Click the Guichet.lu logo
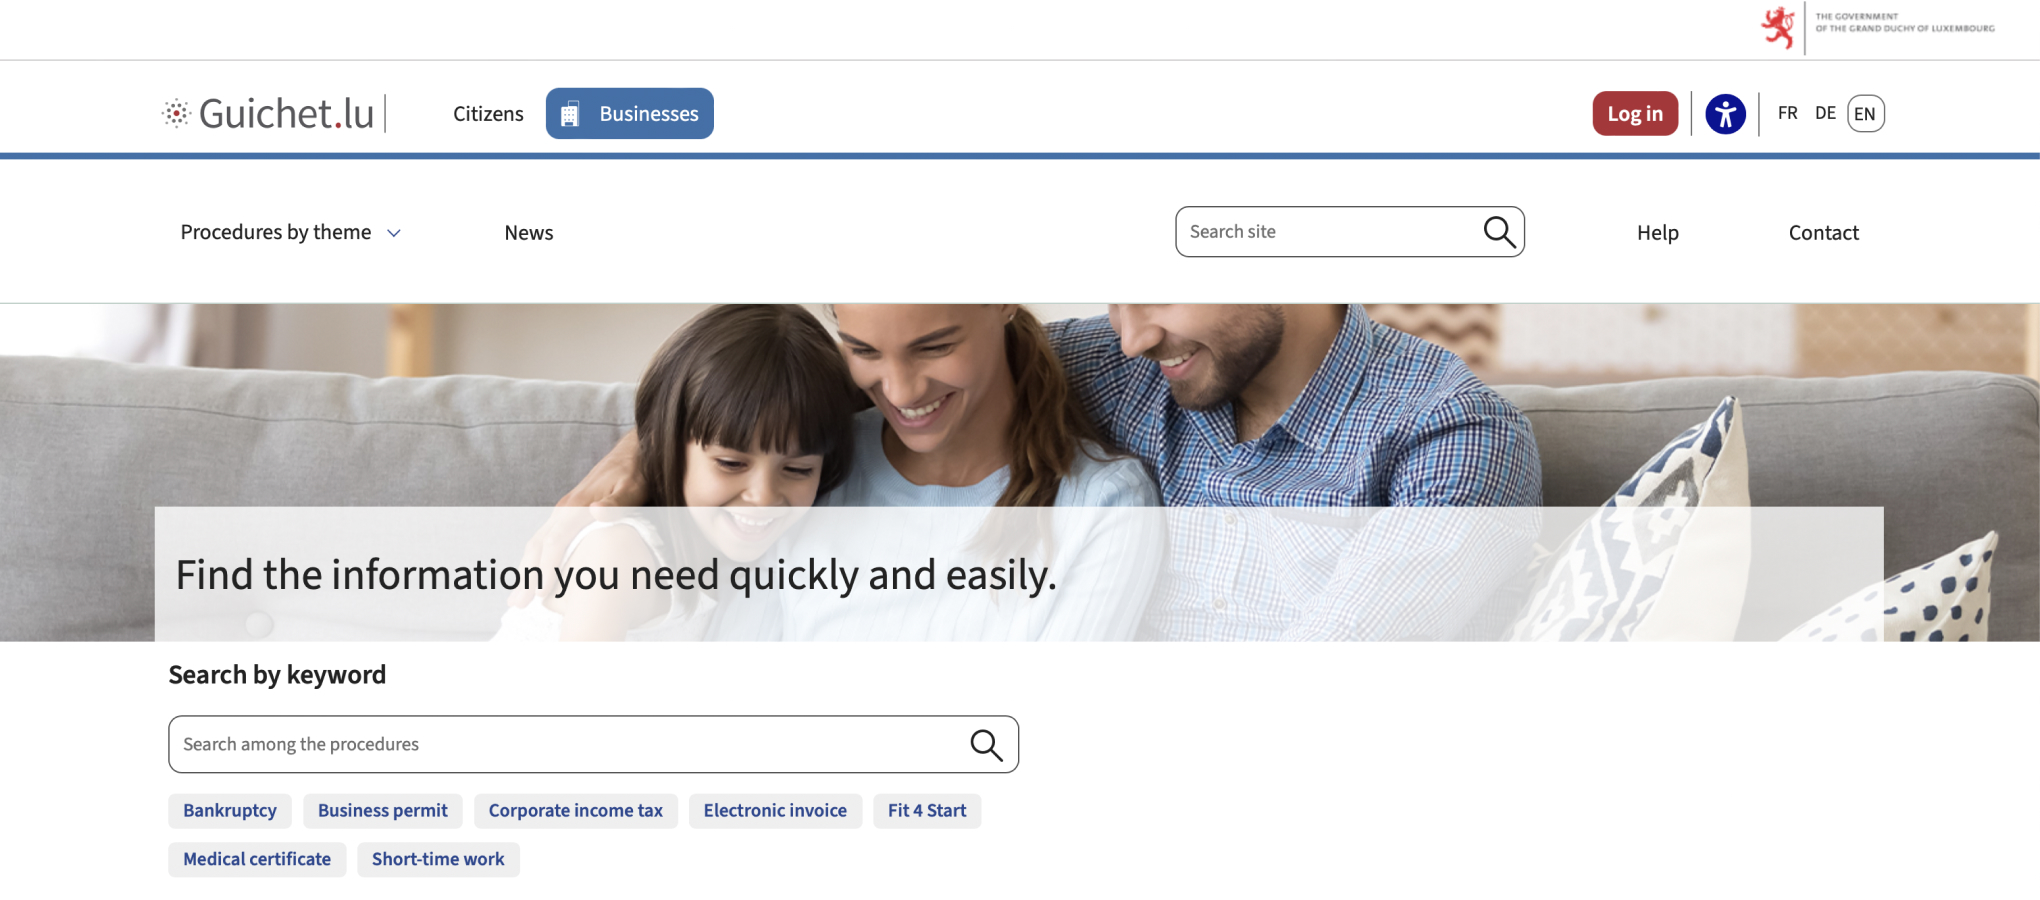This screenshot has height=900, width=2040. [x=268, y=114]
